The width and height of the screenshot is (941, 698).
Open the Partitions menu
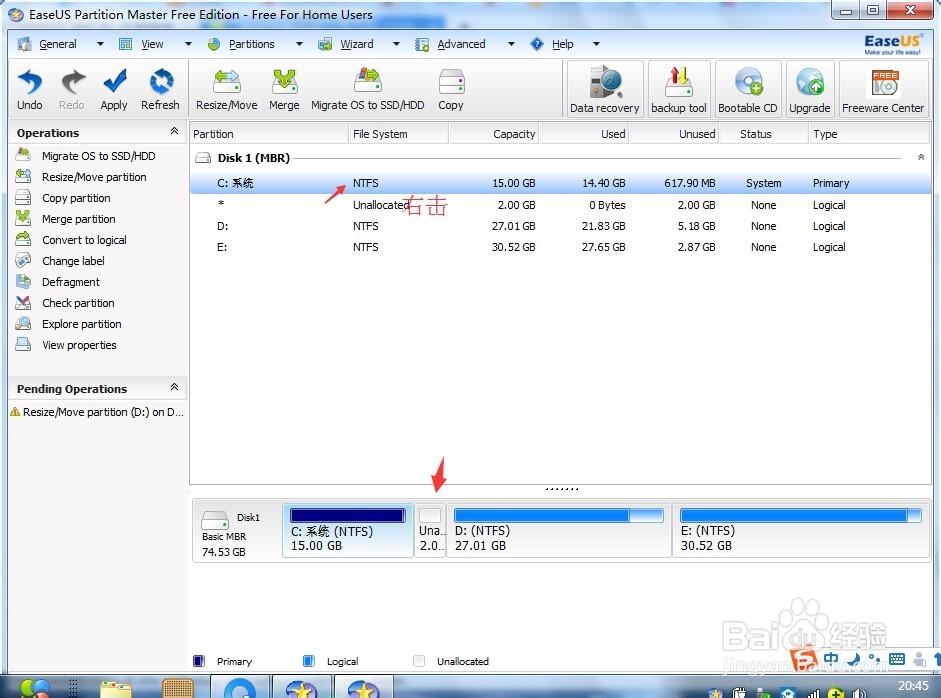click(251, 44)
